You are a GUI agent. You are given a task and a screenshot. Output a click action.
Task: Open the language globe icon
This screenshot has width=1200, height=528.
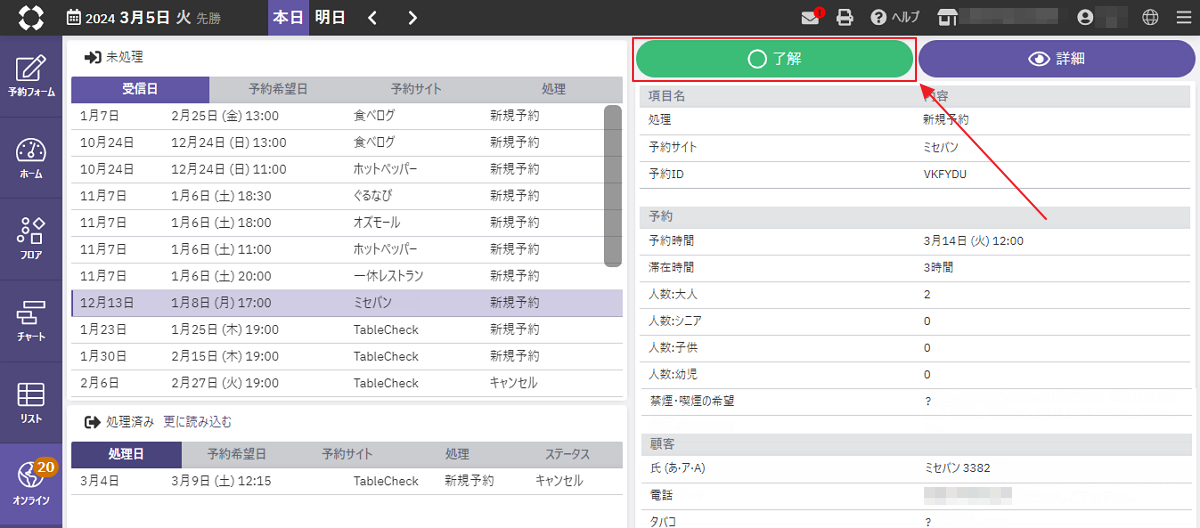[1150, 18]
